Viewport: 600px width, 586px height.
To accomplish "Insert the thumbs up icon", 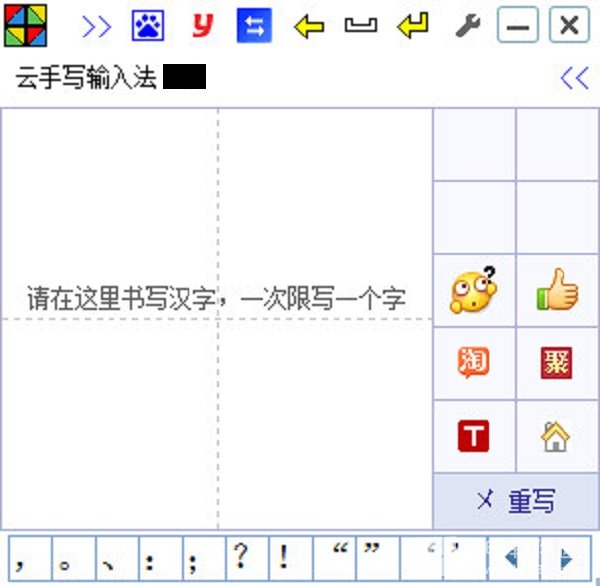I will [x=558, y=290].
